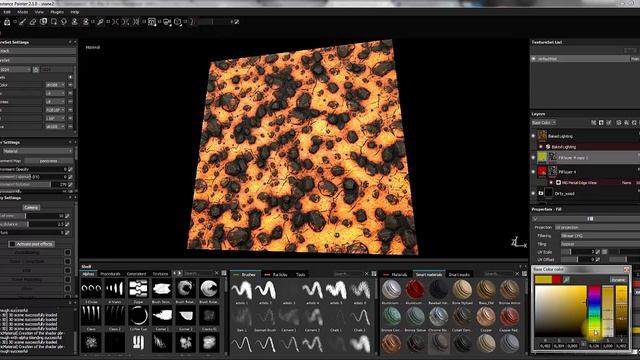Image resolution: width=640 pixels, height=360 pixels.
Task: Enable the Activate post effects checkbox
Action: pyautogui.click(x=12, y=244)
